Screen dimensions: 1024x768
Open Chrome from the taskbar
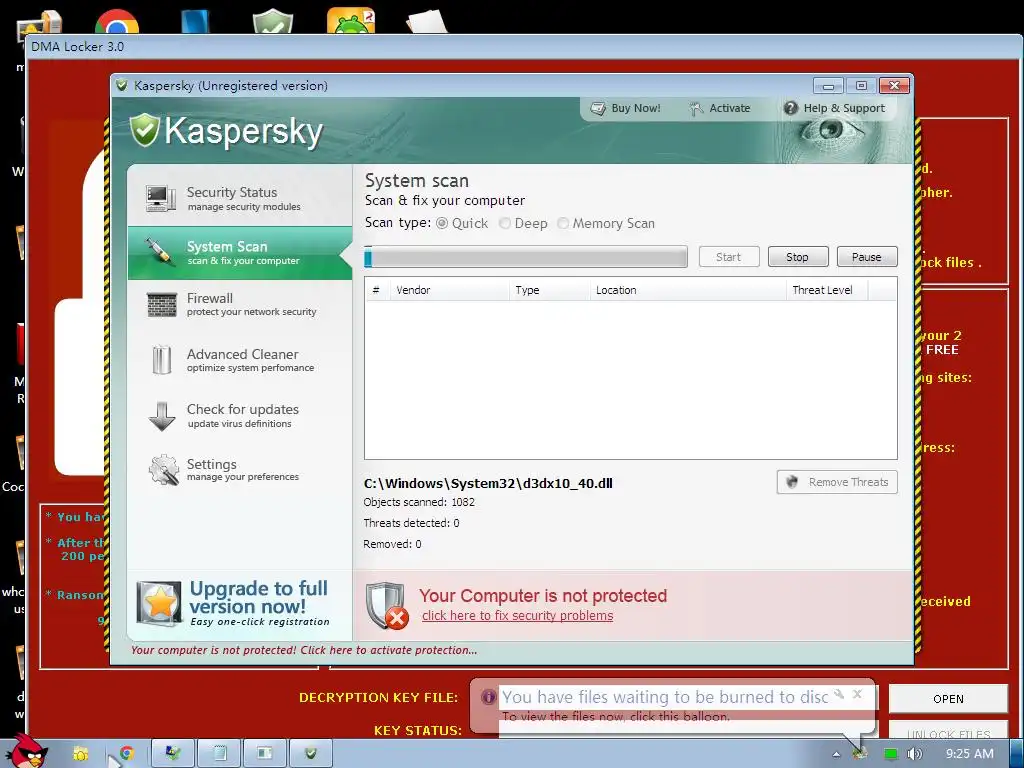click(126, 754)
